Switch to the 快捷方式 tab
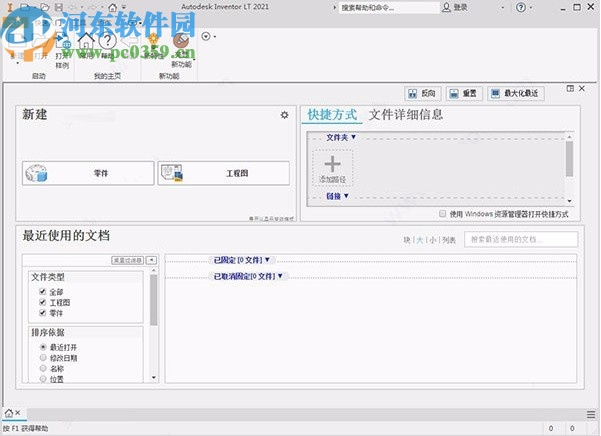 point(332,115)
